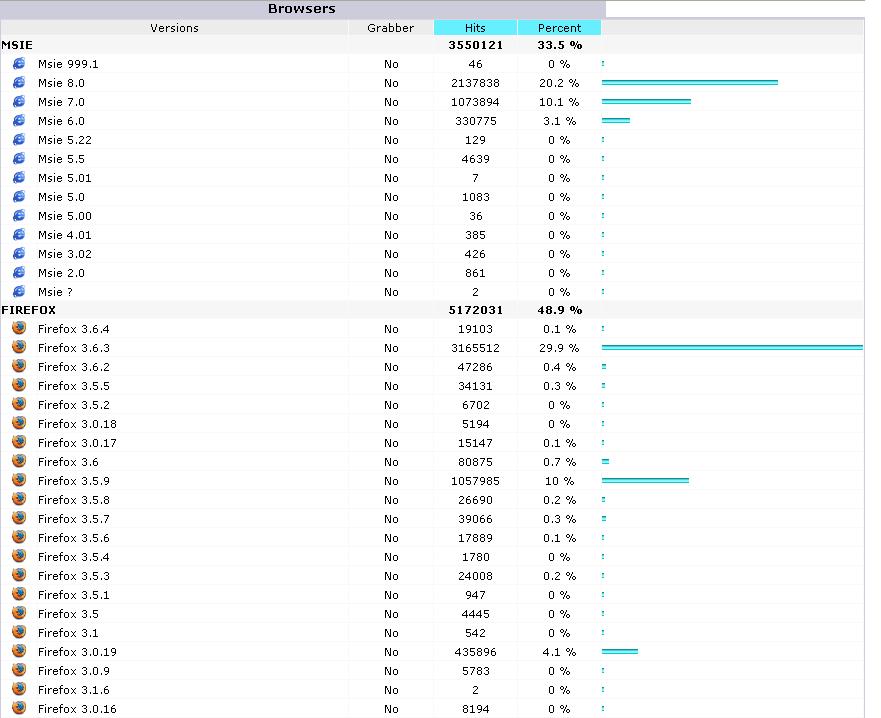The width and height of the screenshot is (881, 718).
Task: Click the Firefox icon beside Firefox 3.6.2
Action: coord(19,366)
